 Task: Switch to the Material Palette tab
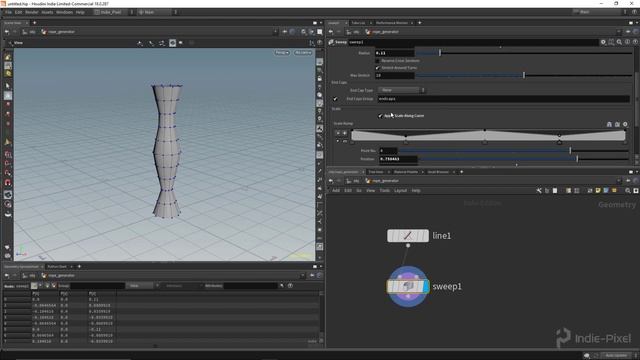pos(406,172)
